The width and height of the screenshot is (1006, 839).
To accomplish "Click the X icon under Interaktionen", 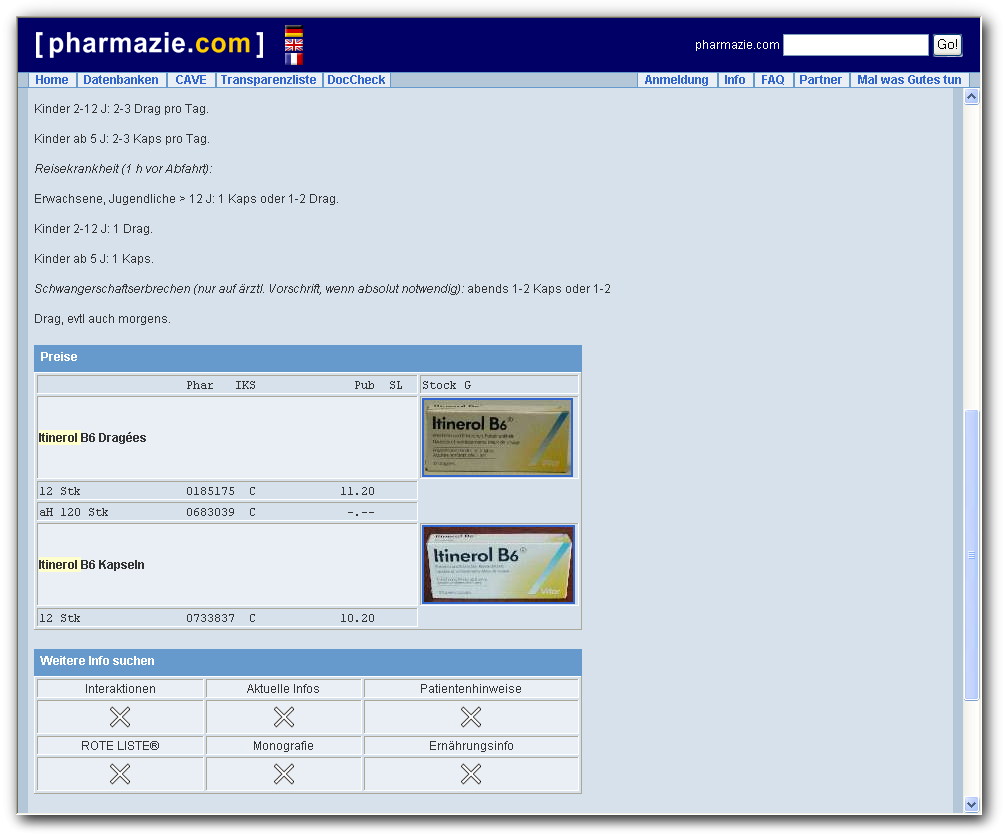I will click(x=119, y=717).
